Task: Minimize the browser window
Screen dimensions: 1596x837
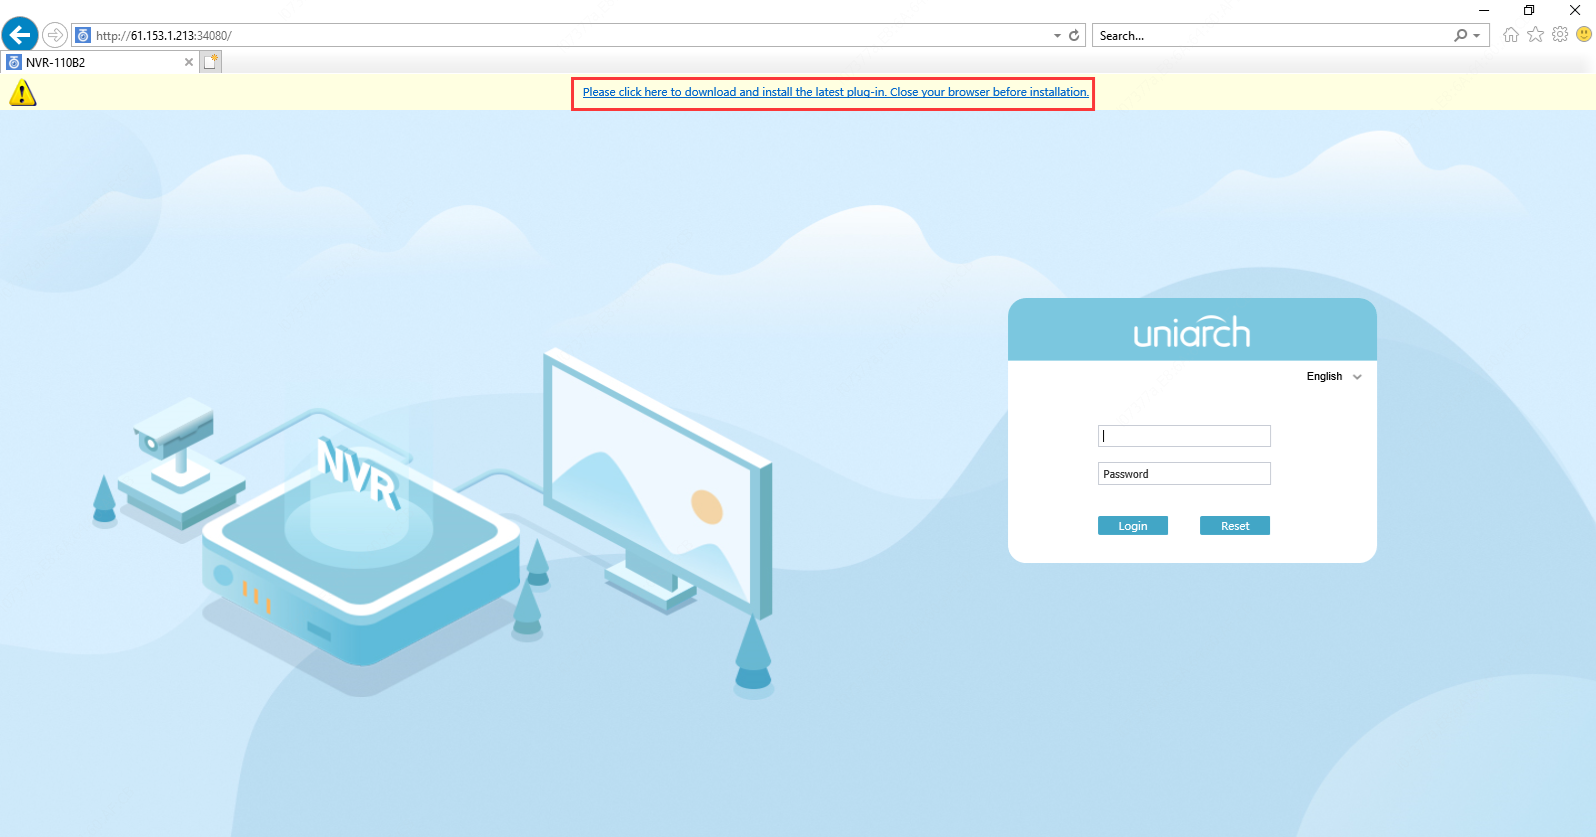Action: (x=1484, y=10)
